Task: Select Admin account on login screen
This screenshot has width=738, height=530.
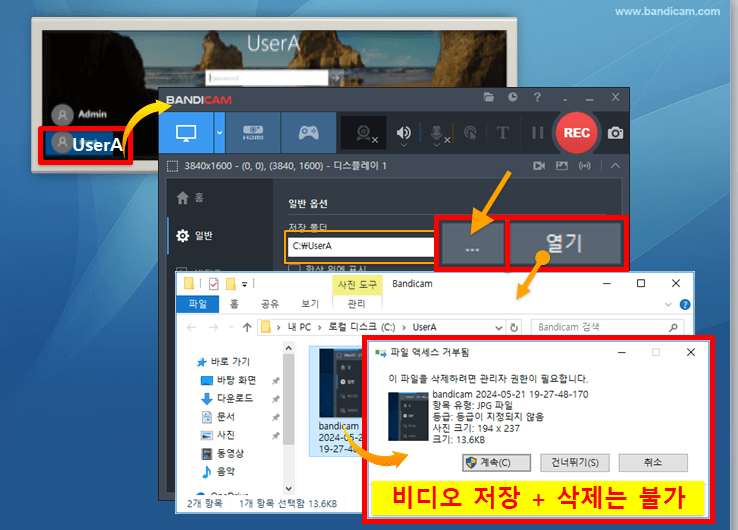Action: point(79,114)
